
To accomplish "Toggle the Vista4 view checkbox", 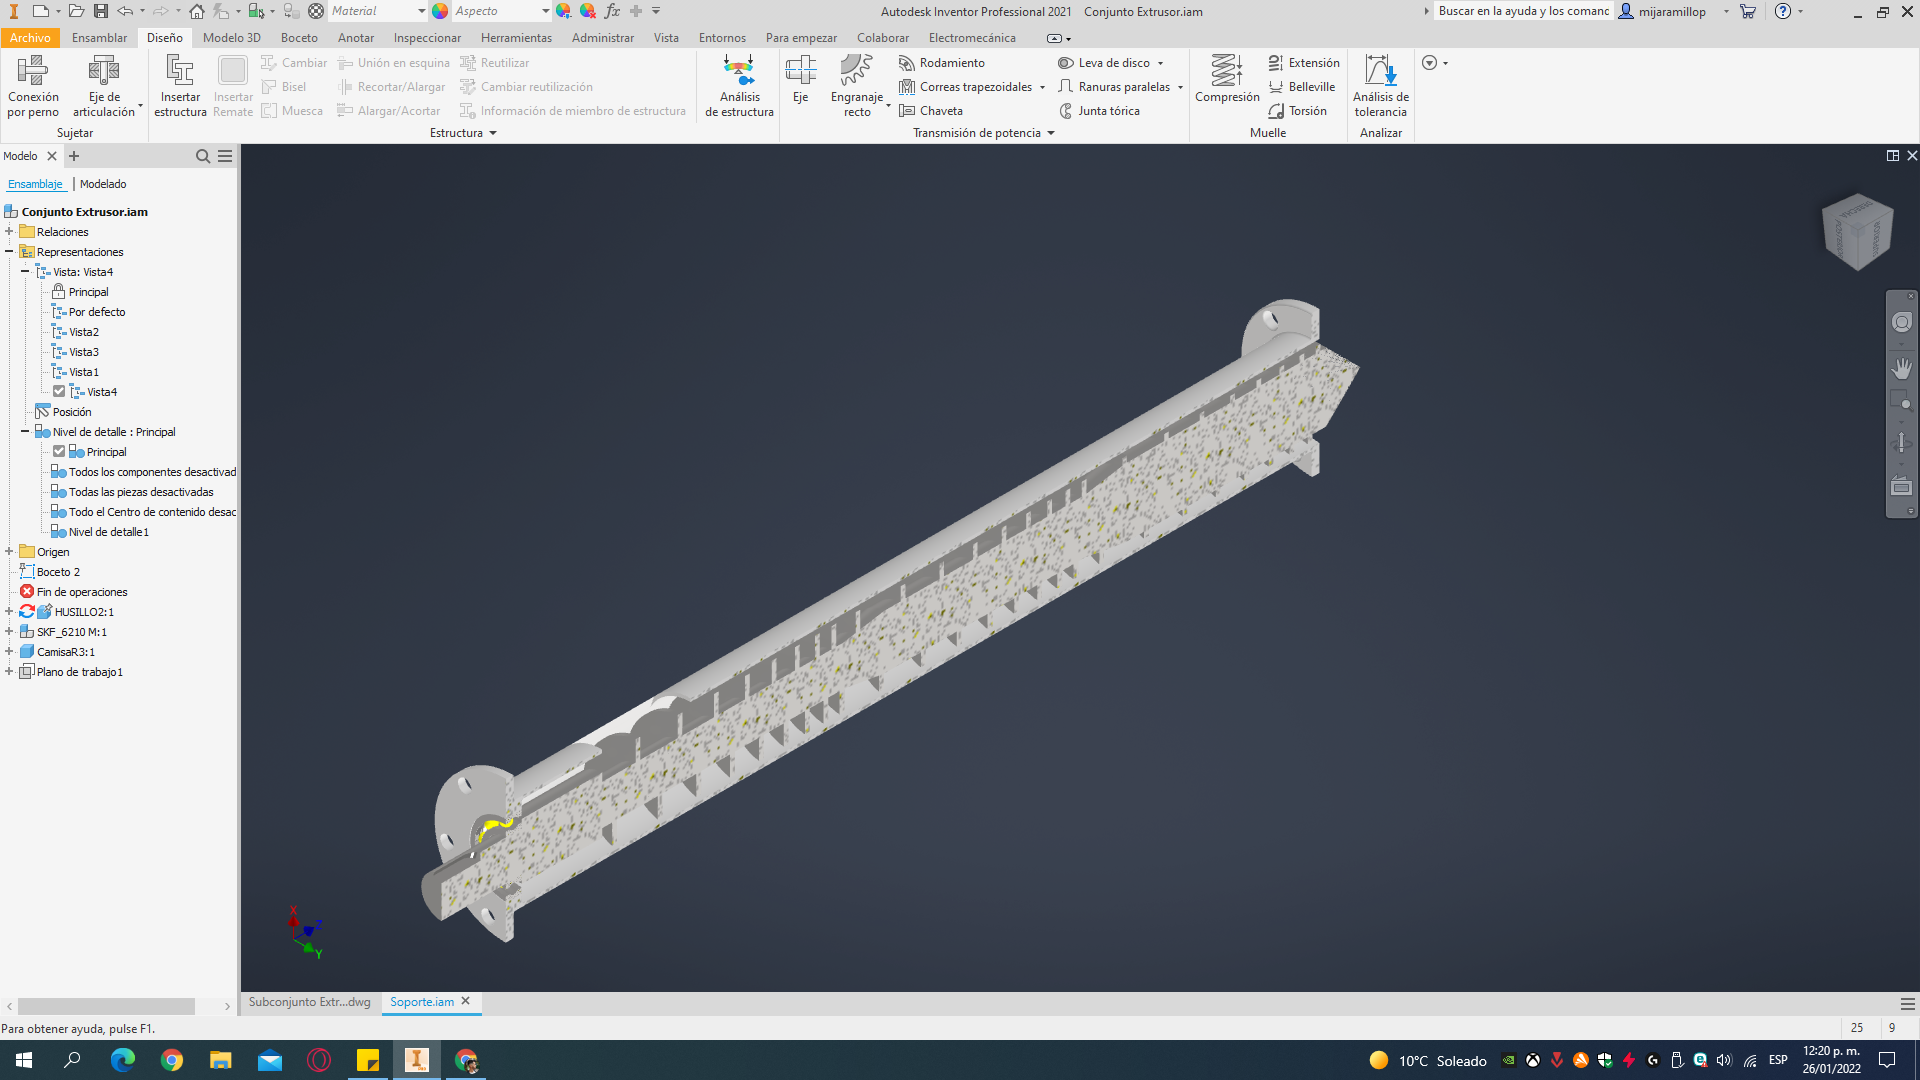I will click(59, 392).
